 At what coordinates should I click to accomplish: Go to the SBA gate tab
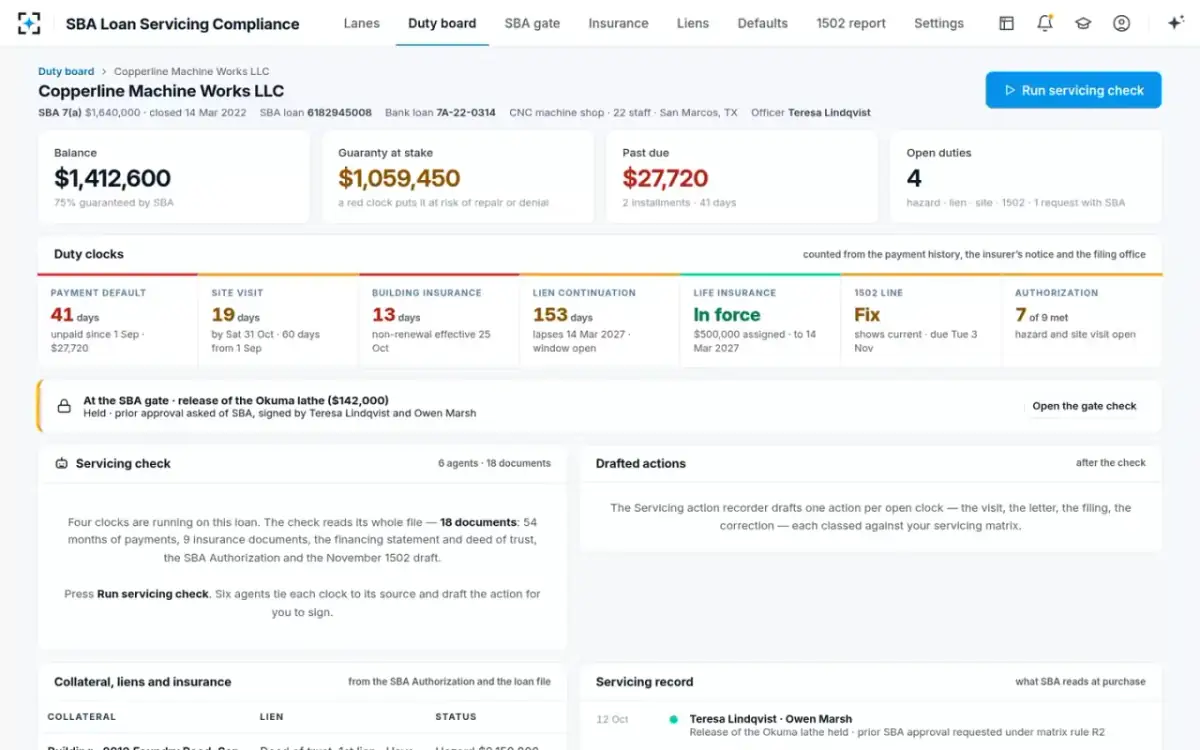(532, 23)
